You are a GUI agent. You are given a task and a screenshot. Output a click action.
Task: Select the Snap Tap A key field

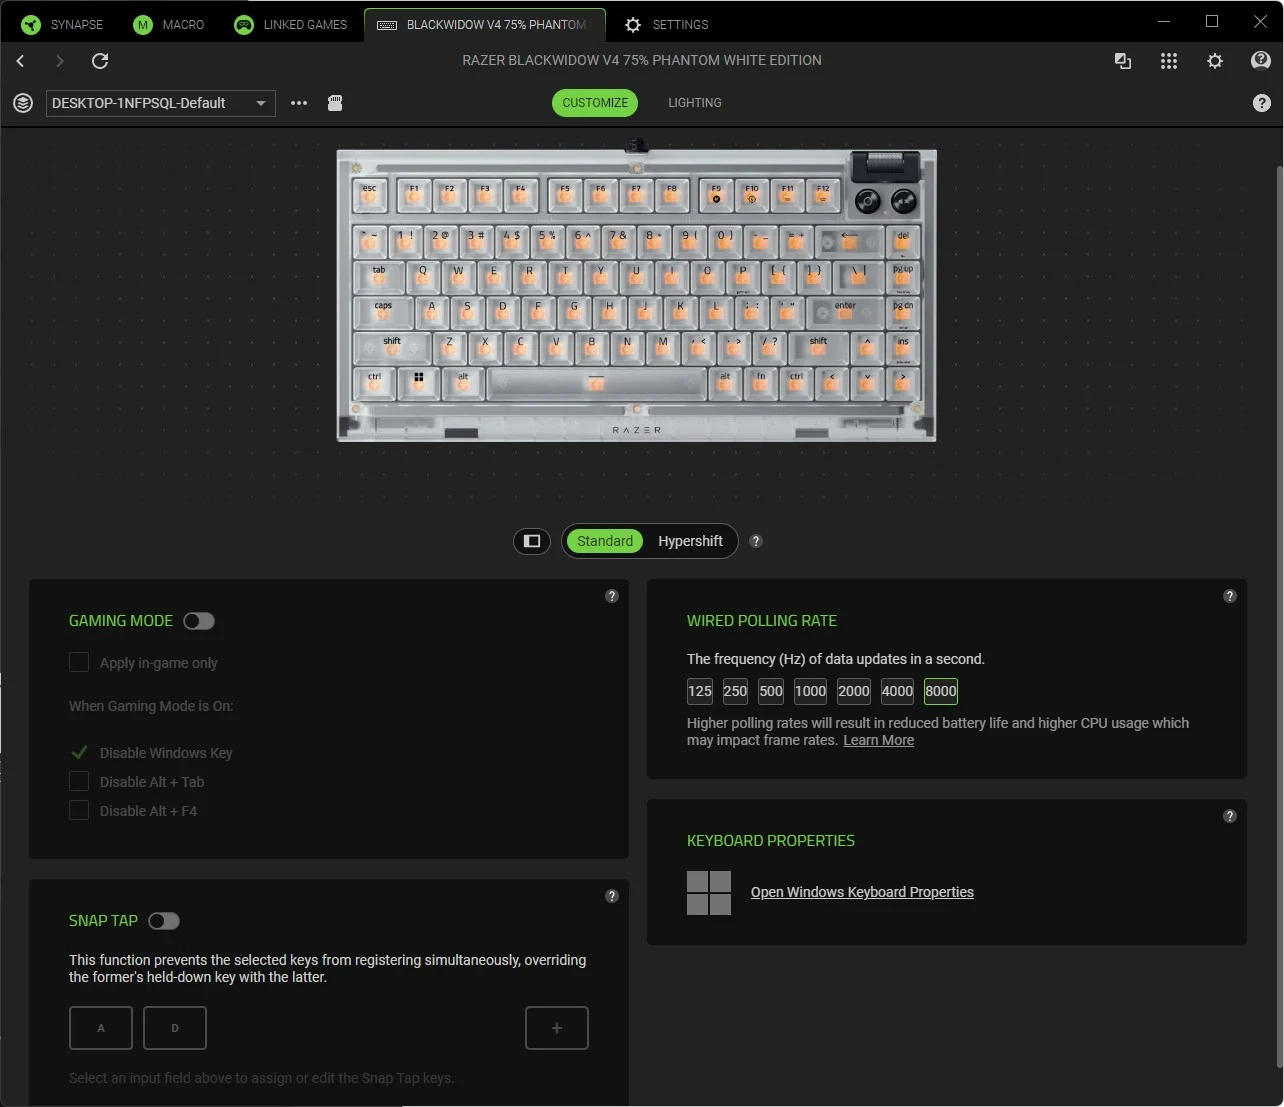(x=101, y=1028)
